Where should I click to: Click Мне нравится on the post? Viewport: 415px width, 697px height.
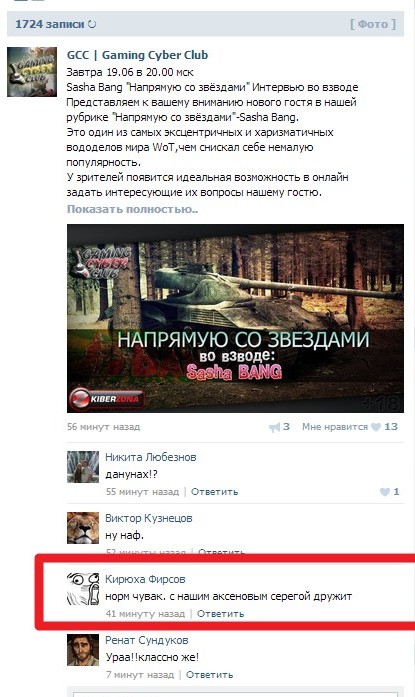pyautogui.click(x=335, y=427)
